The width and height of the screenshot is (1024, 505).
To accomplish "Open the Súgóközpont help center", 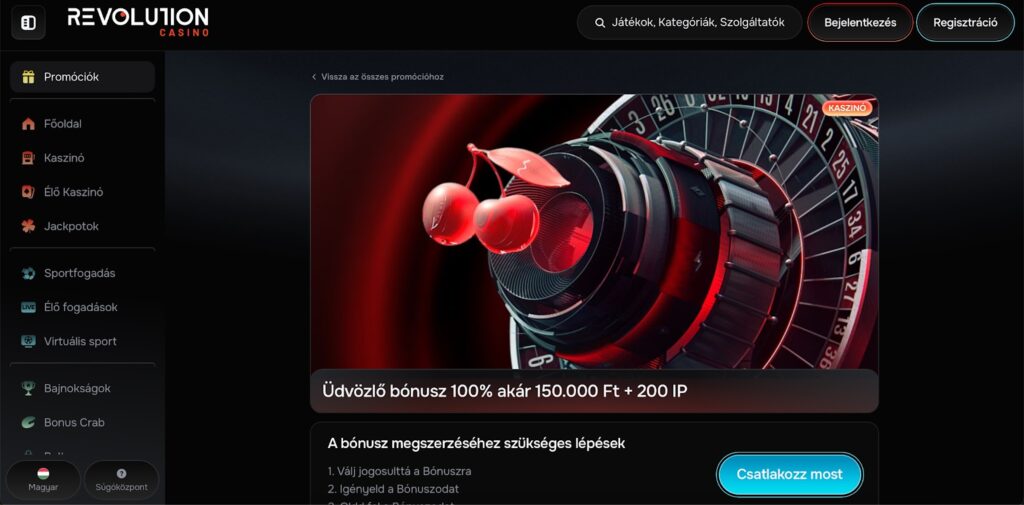I will 121,480.
